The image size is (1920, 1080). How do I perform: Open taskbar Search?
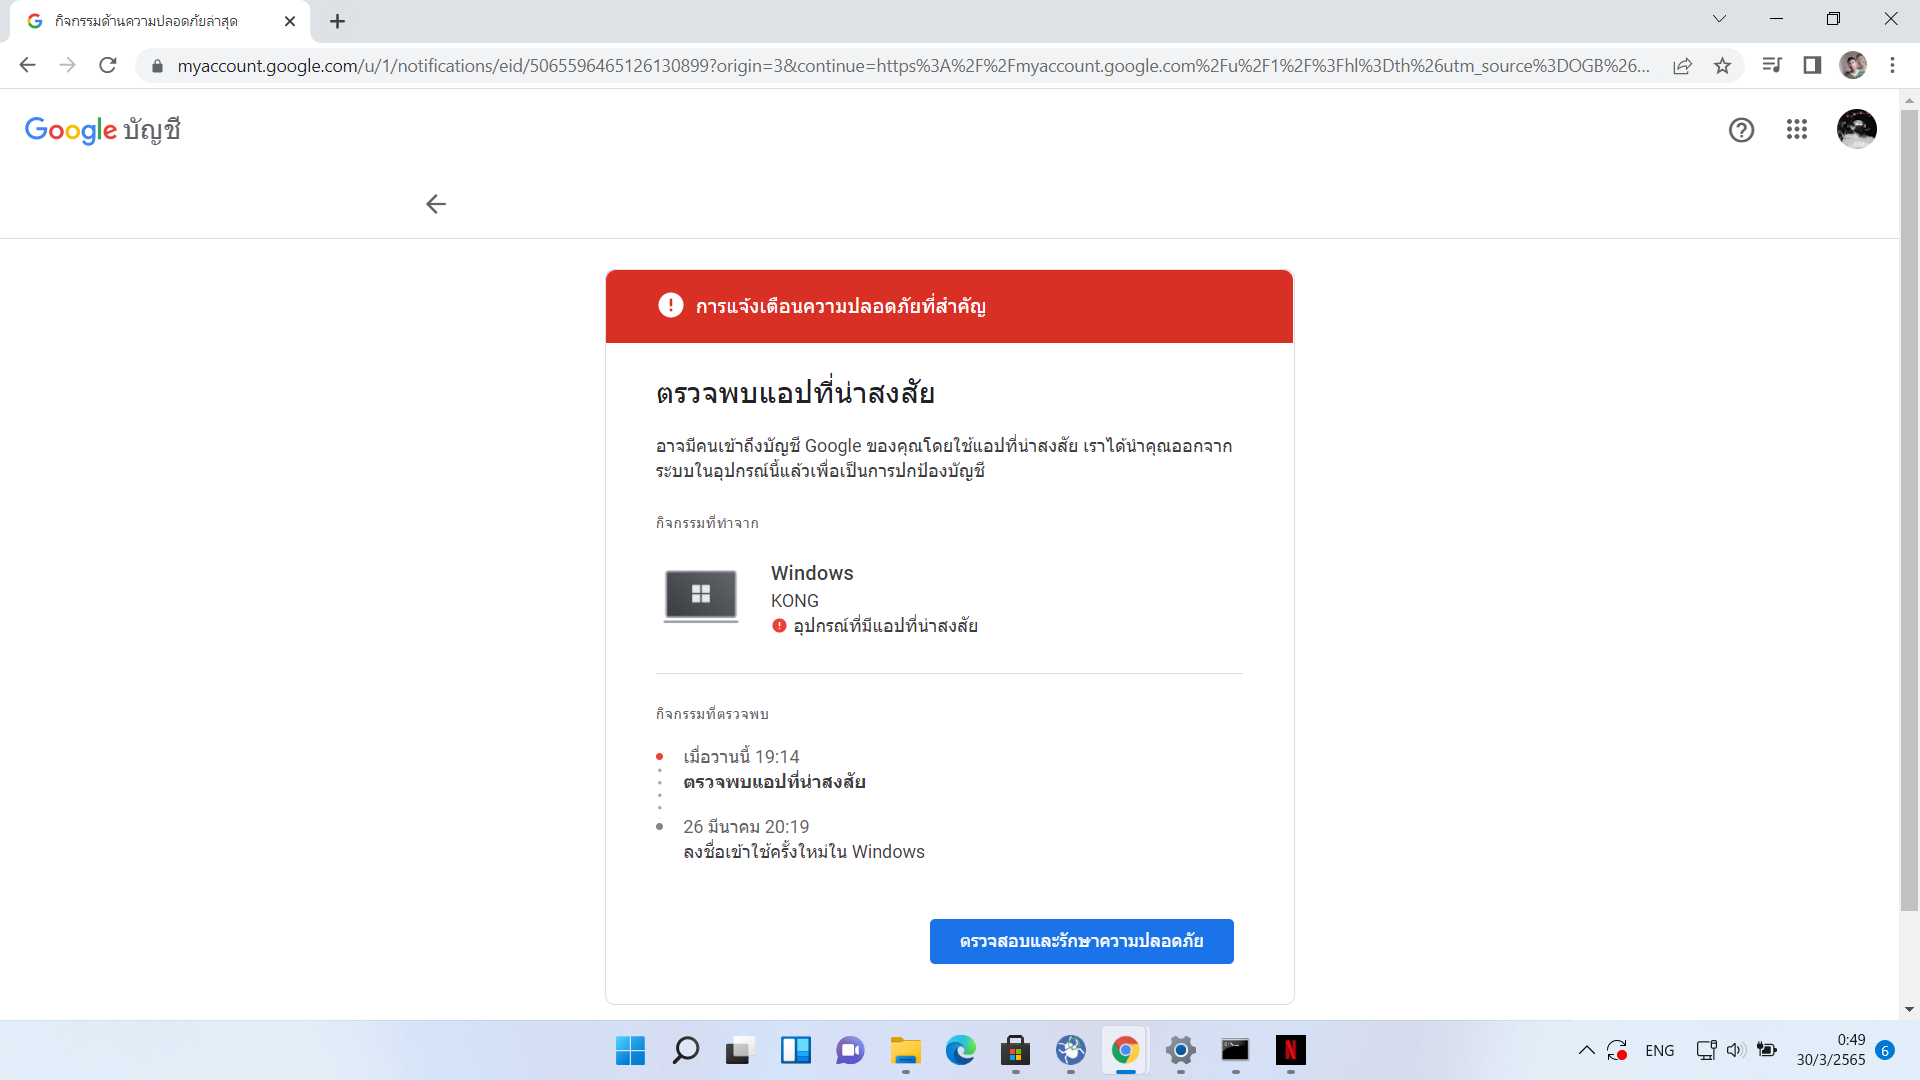(x=686, y=1051)
